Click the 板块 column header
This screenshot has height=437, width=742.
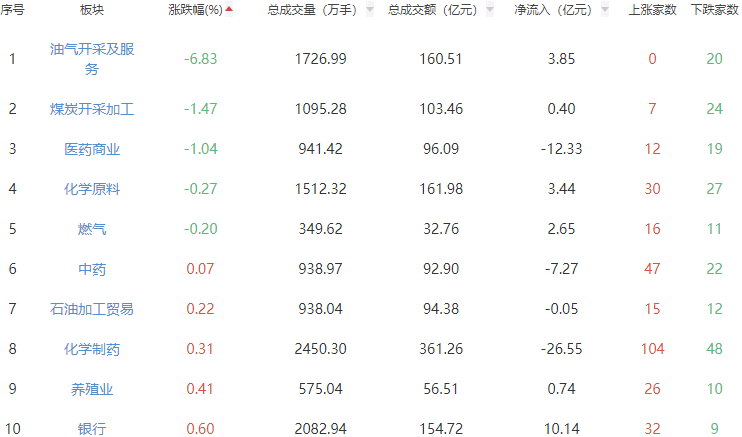tap(92, 9)
